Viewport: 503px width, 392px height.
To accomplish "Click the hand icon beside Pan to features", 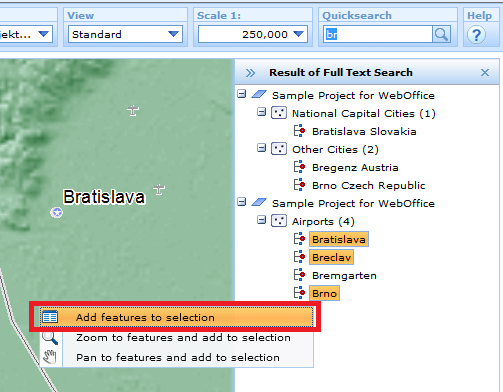I will pyautogui.click(x=50, y=357).
